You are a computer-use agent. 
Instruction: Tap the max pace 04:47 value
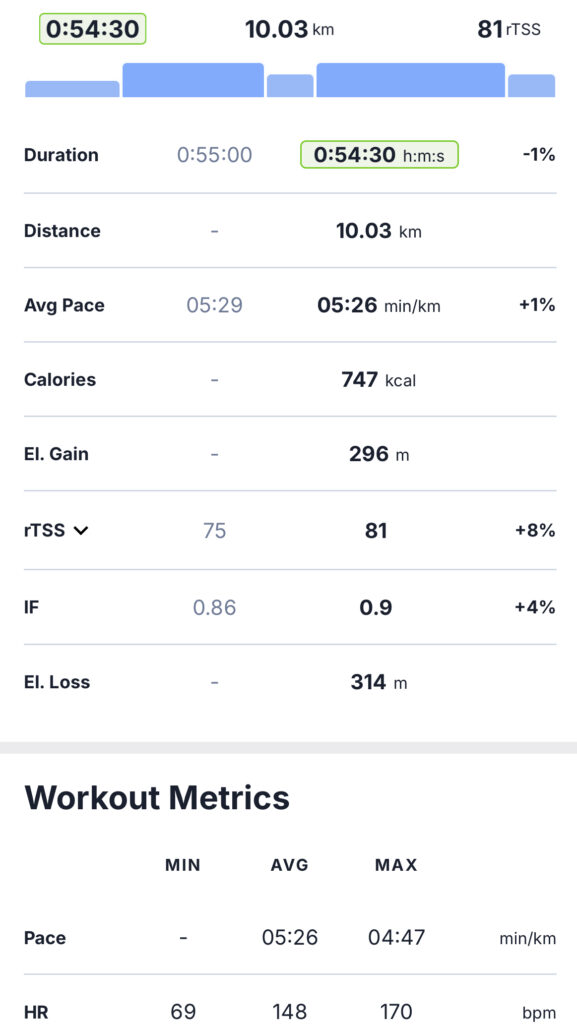pyautogui.click(x=396, y=938)
